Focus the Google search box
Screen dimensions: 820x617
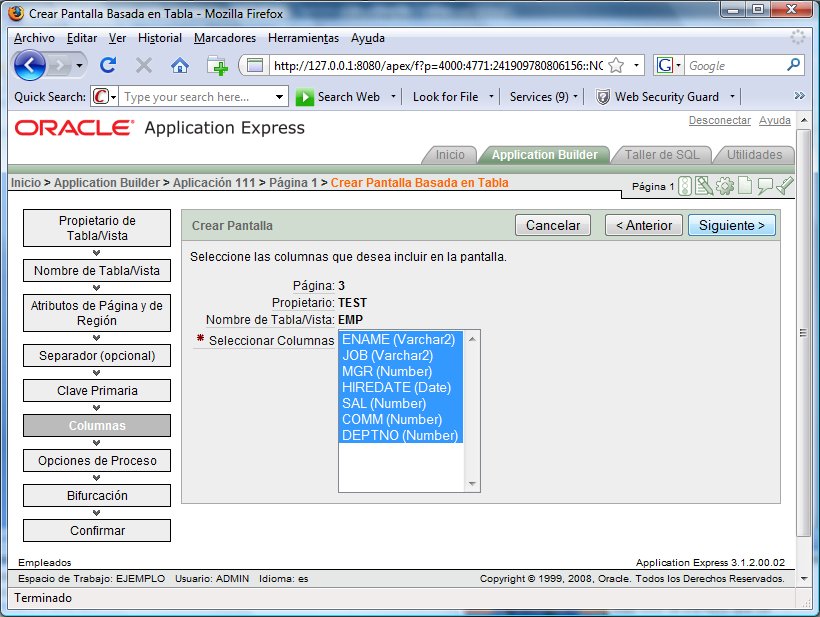736,65
